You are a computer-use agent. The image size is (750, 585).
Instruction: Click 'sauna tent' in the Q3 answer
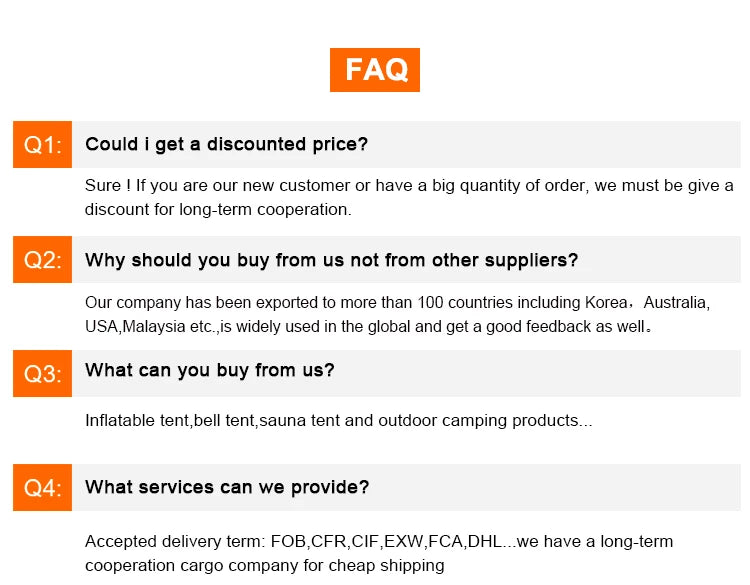click(297, 421)
